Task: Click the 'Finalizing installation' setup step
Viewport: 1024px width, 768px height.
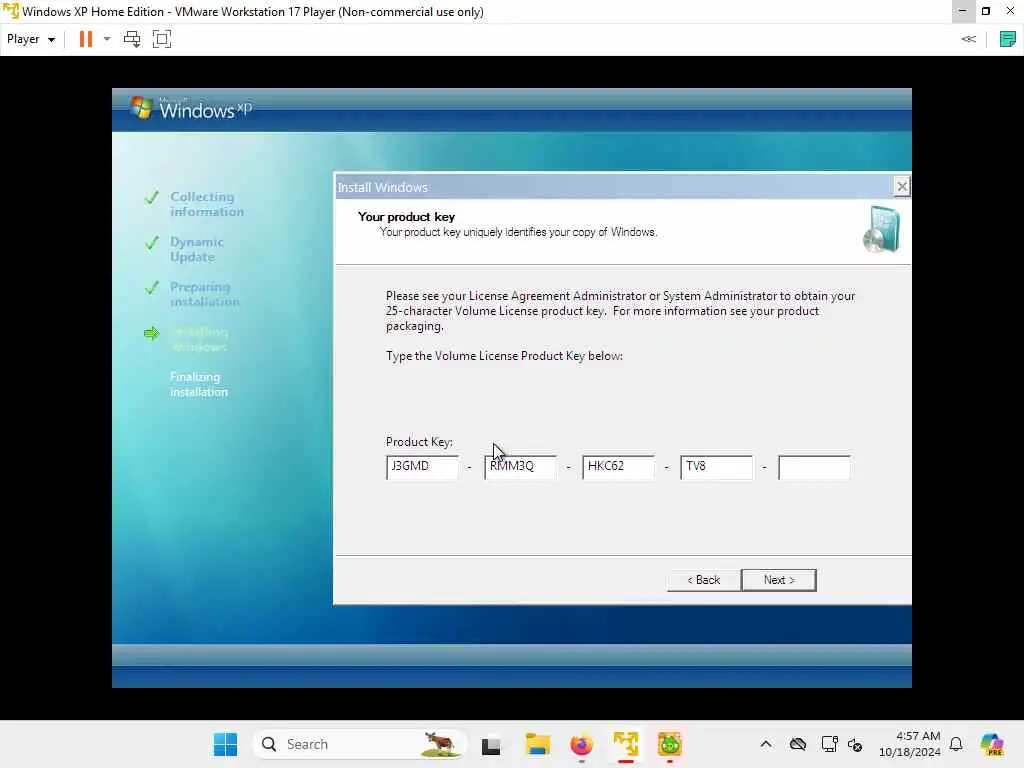Action: tap(199, 385)
